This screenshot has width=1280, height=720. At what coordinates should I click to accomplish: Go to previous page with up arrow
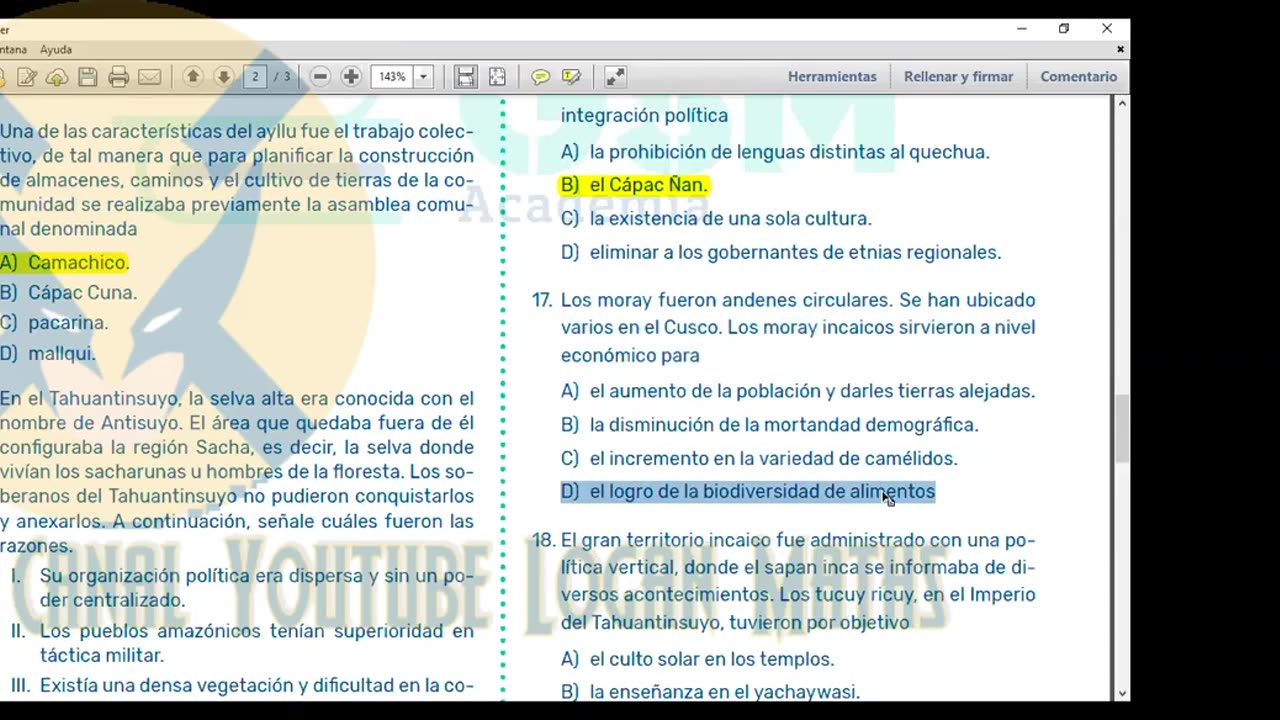pos(193,77)
